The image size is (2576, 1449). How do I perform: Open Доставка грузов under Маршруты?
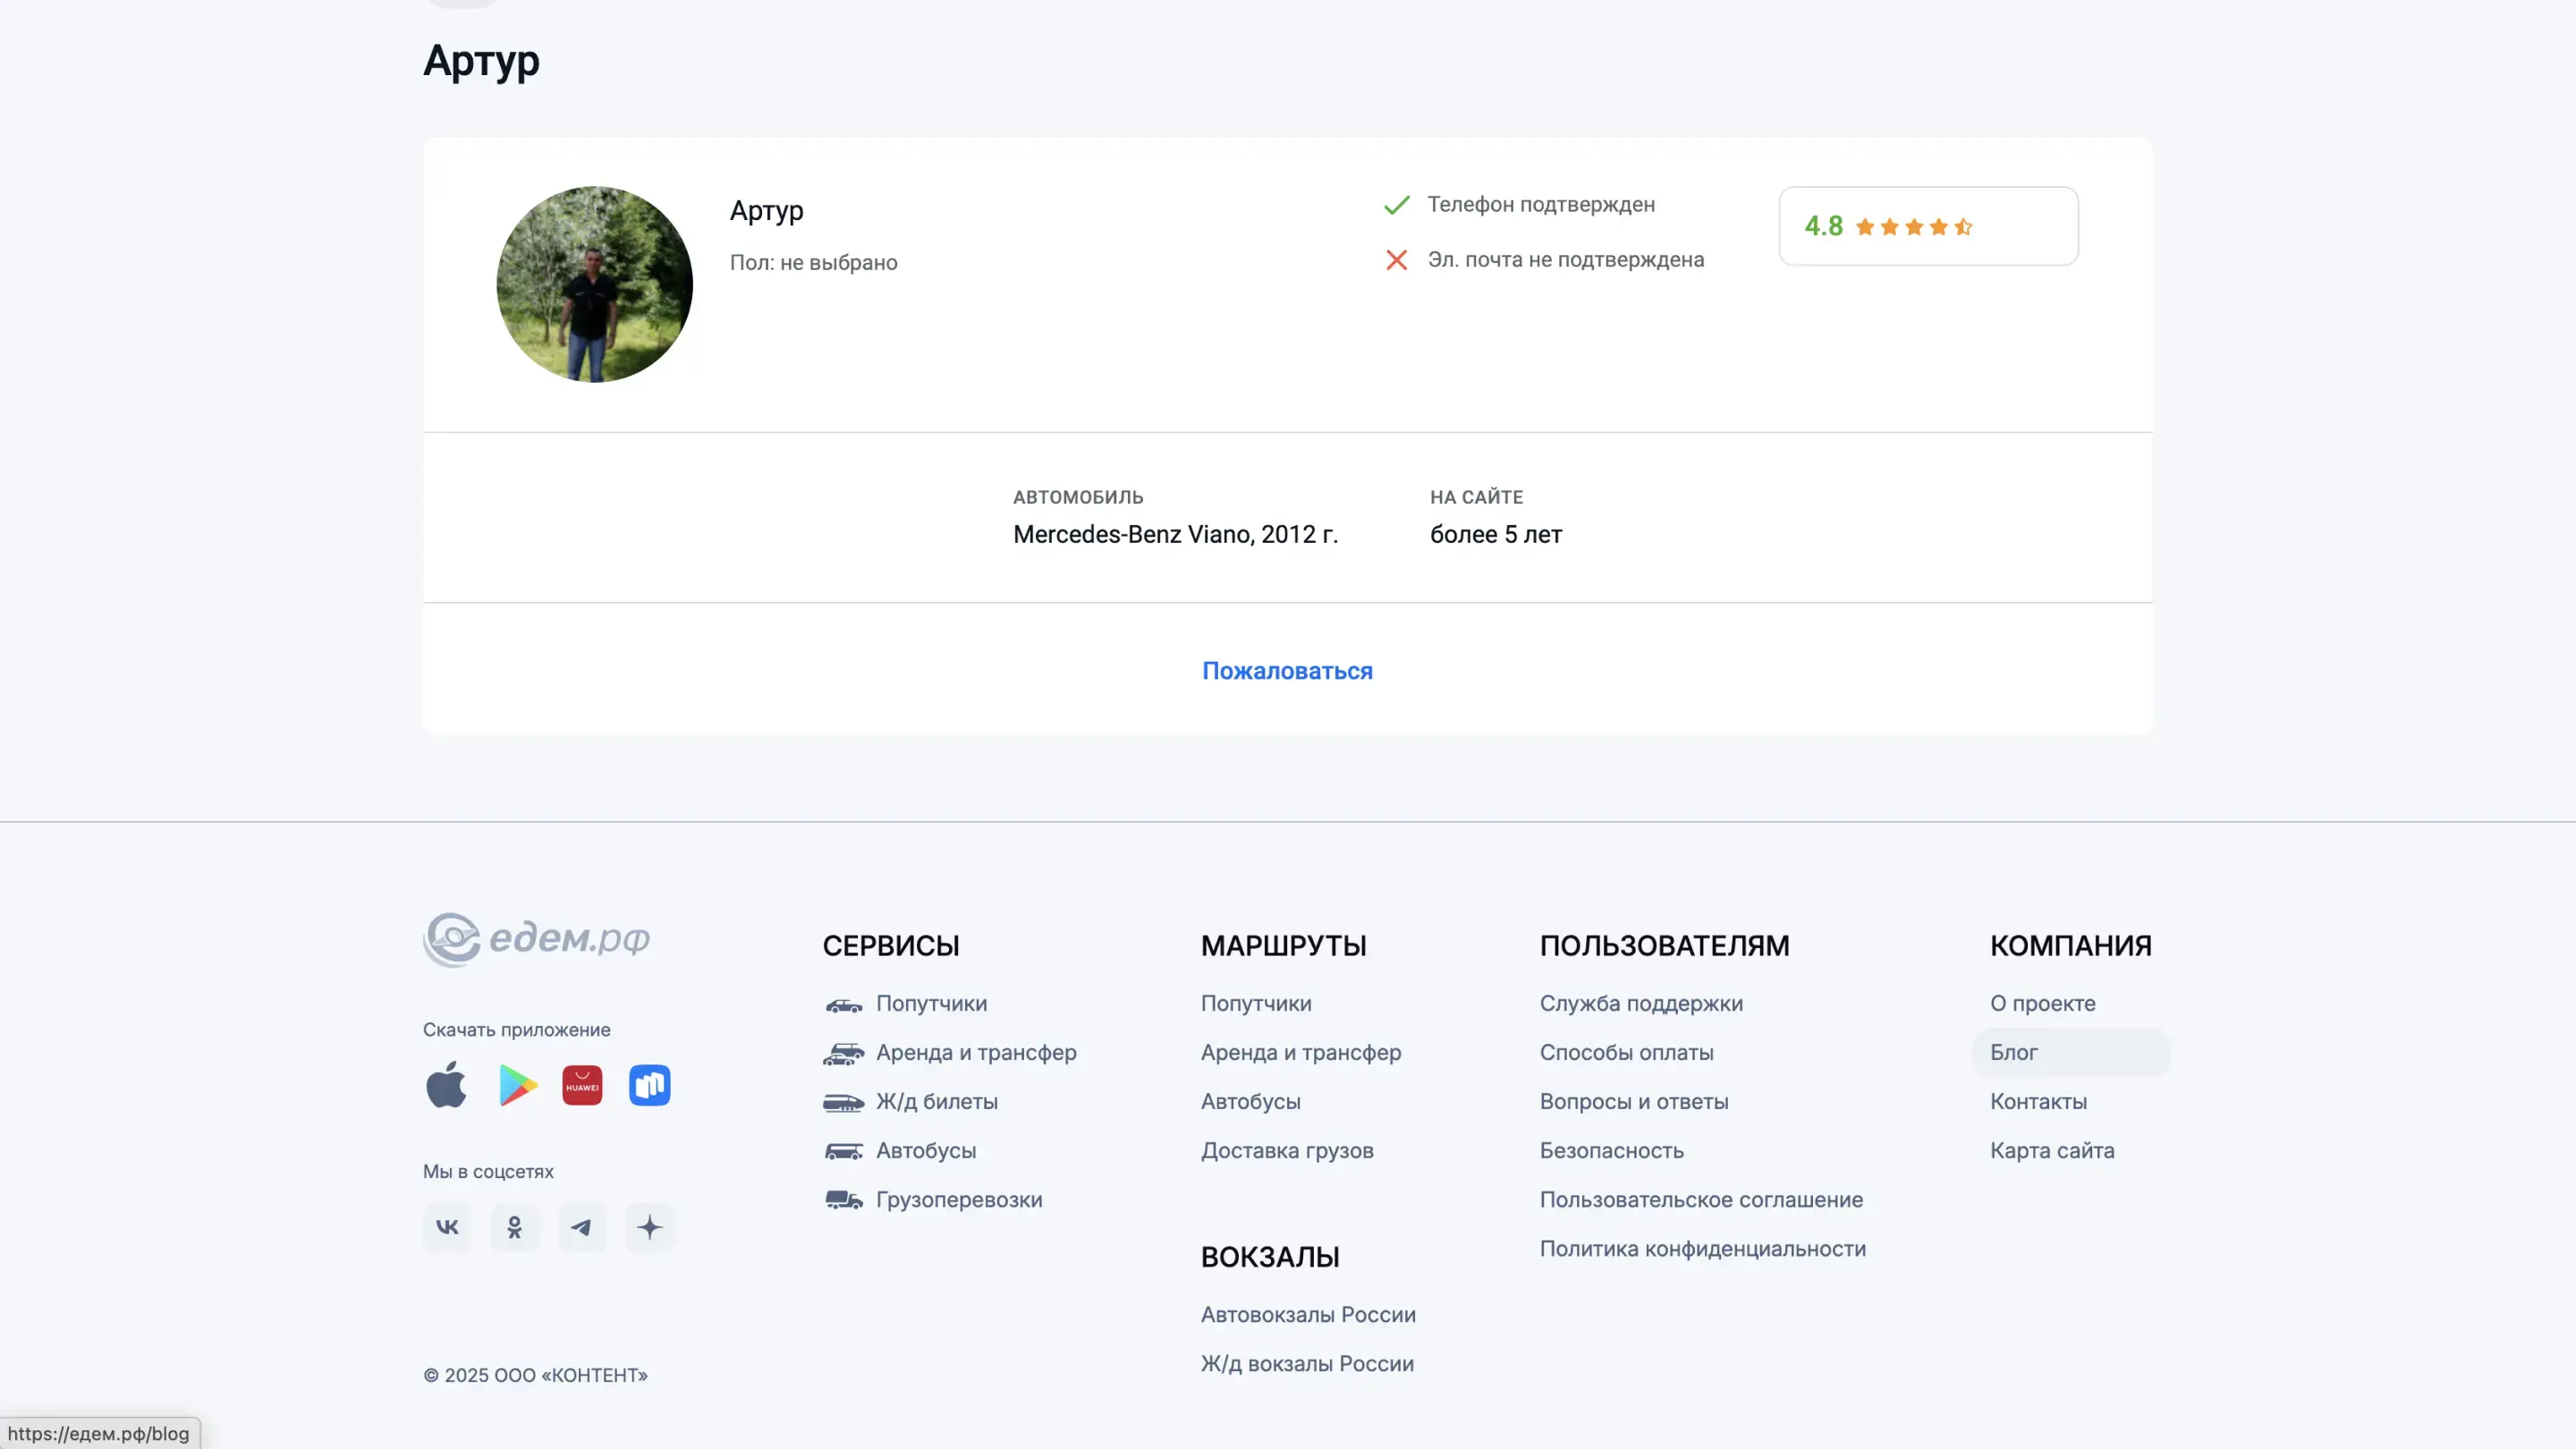(1286, 1150)
